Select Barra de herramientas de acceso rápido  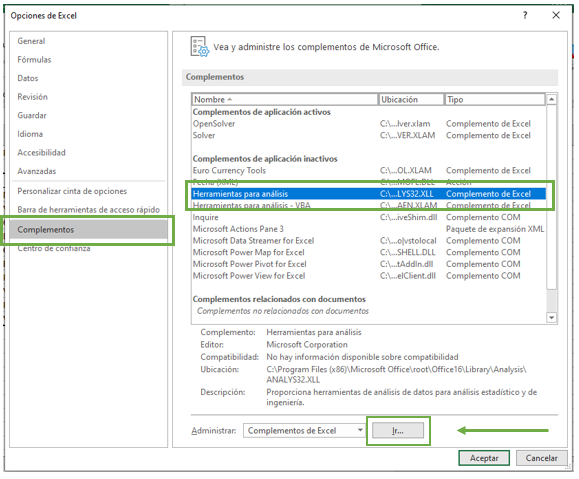pos(89,210)
